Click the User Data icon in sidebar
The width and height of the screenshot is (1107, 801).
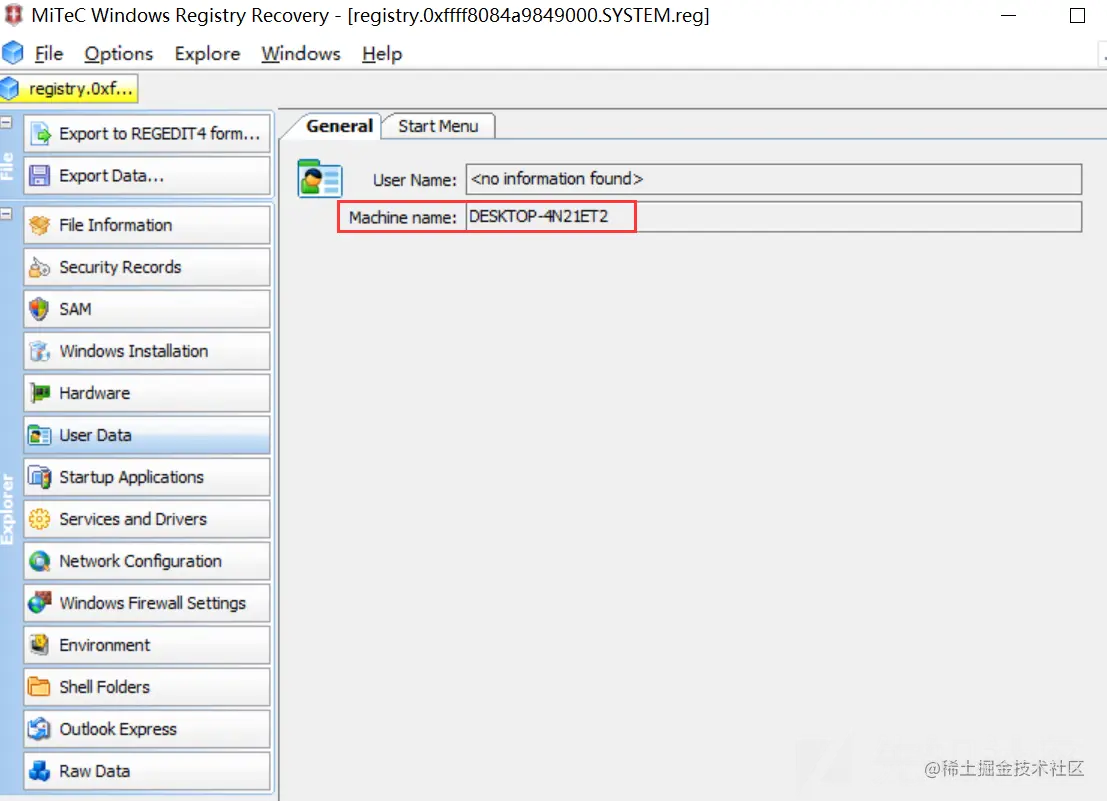click(x=40, y=435)
